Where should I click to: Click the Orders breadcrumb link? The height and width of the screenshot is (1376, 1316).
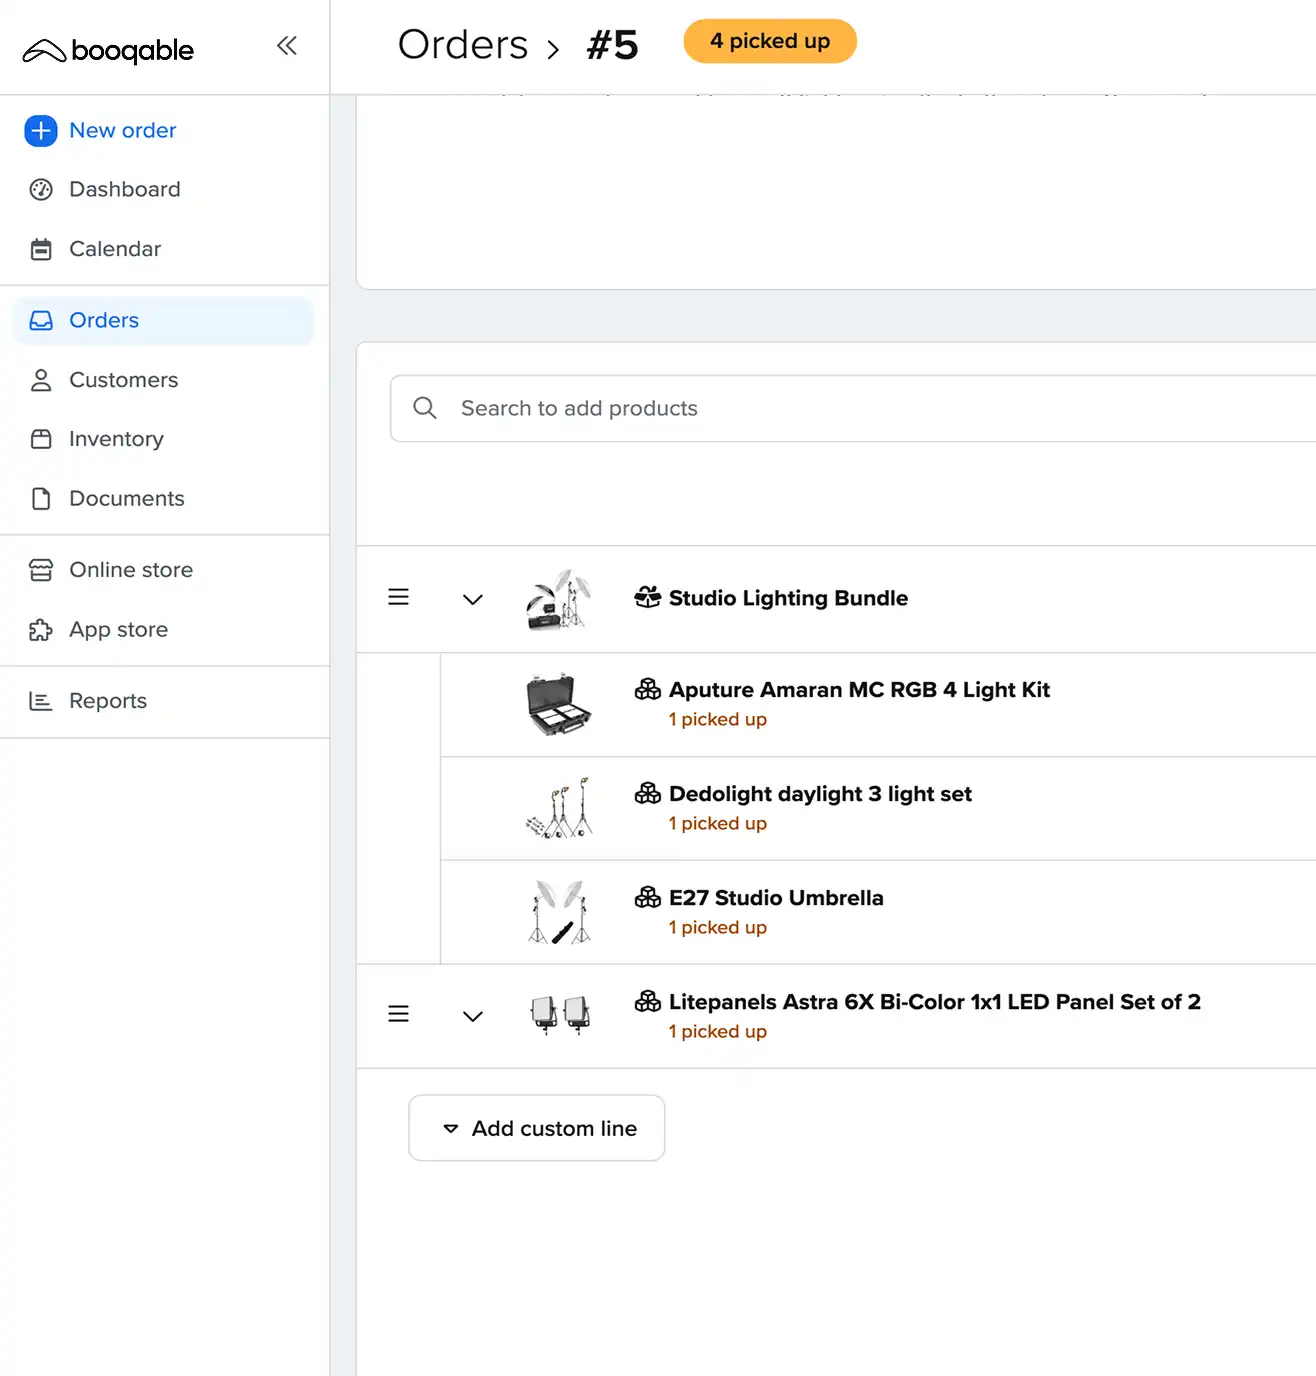click(463, 45)
